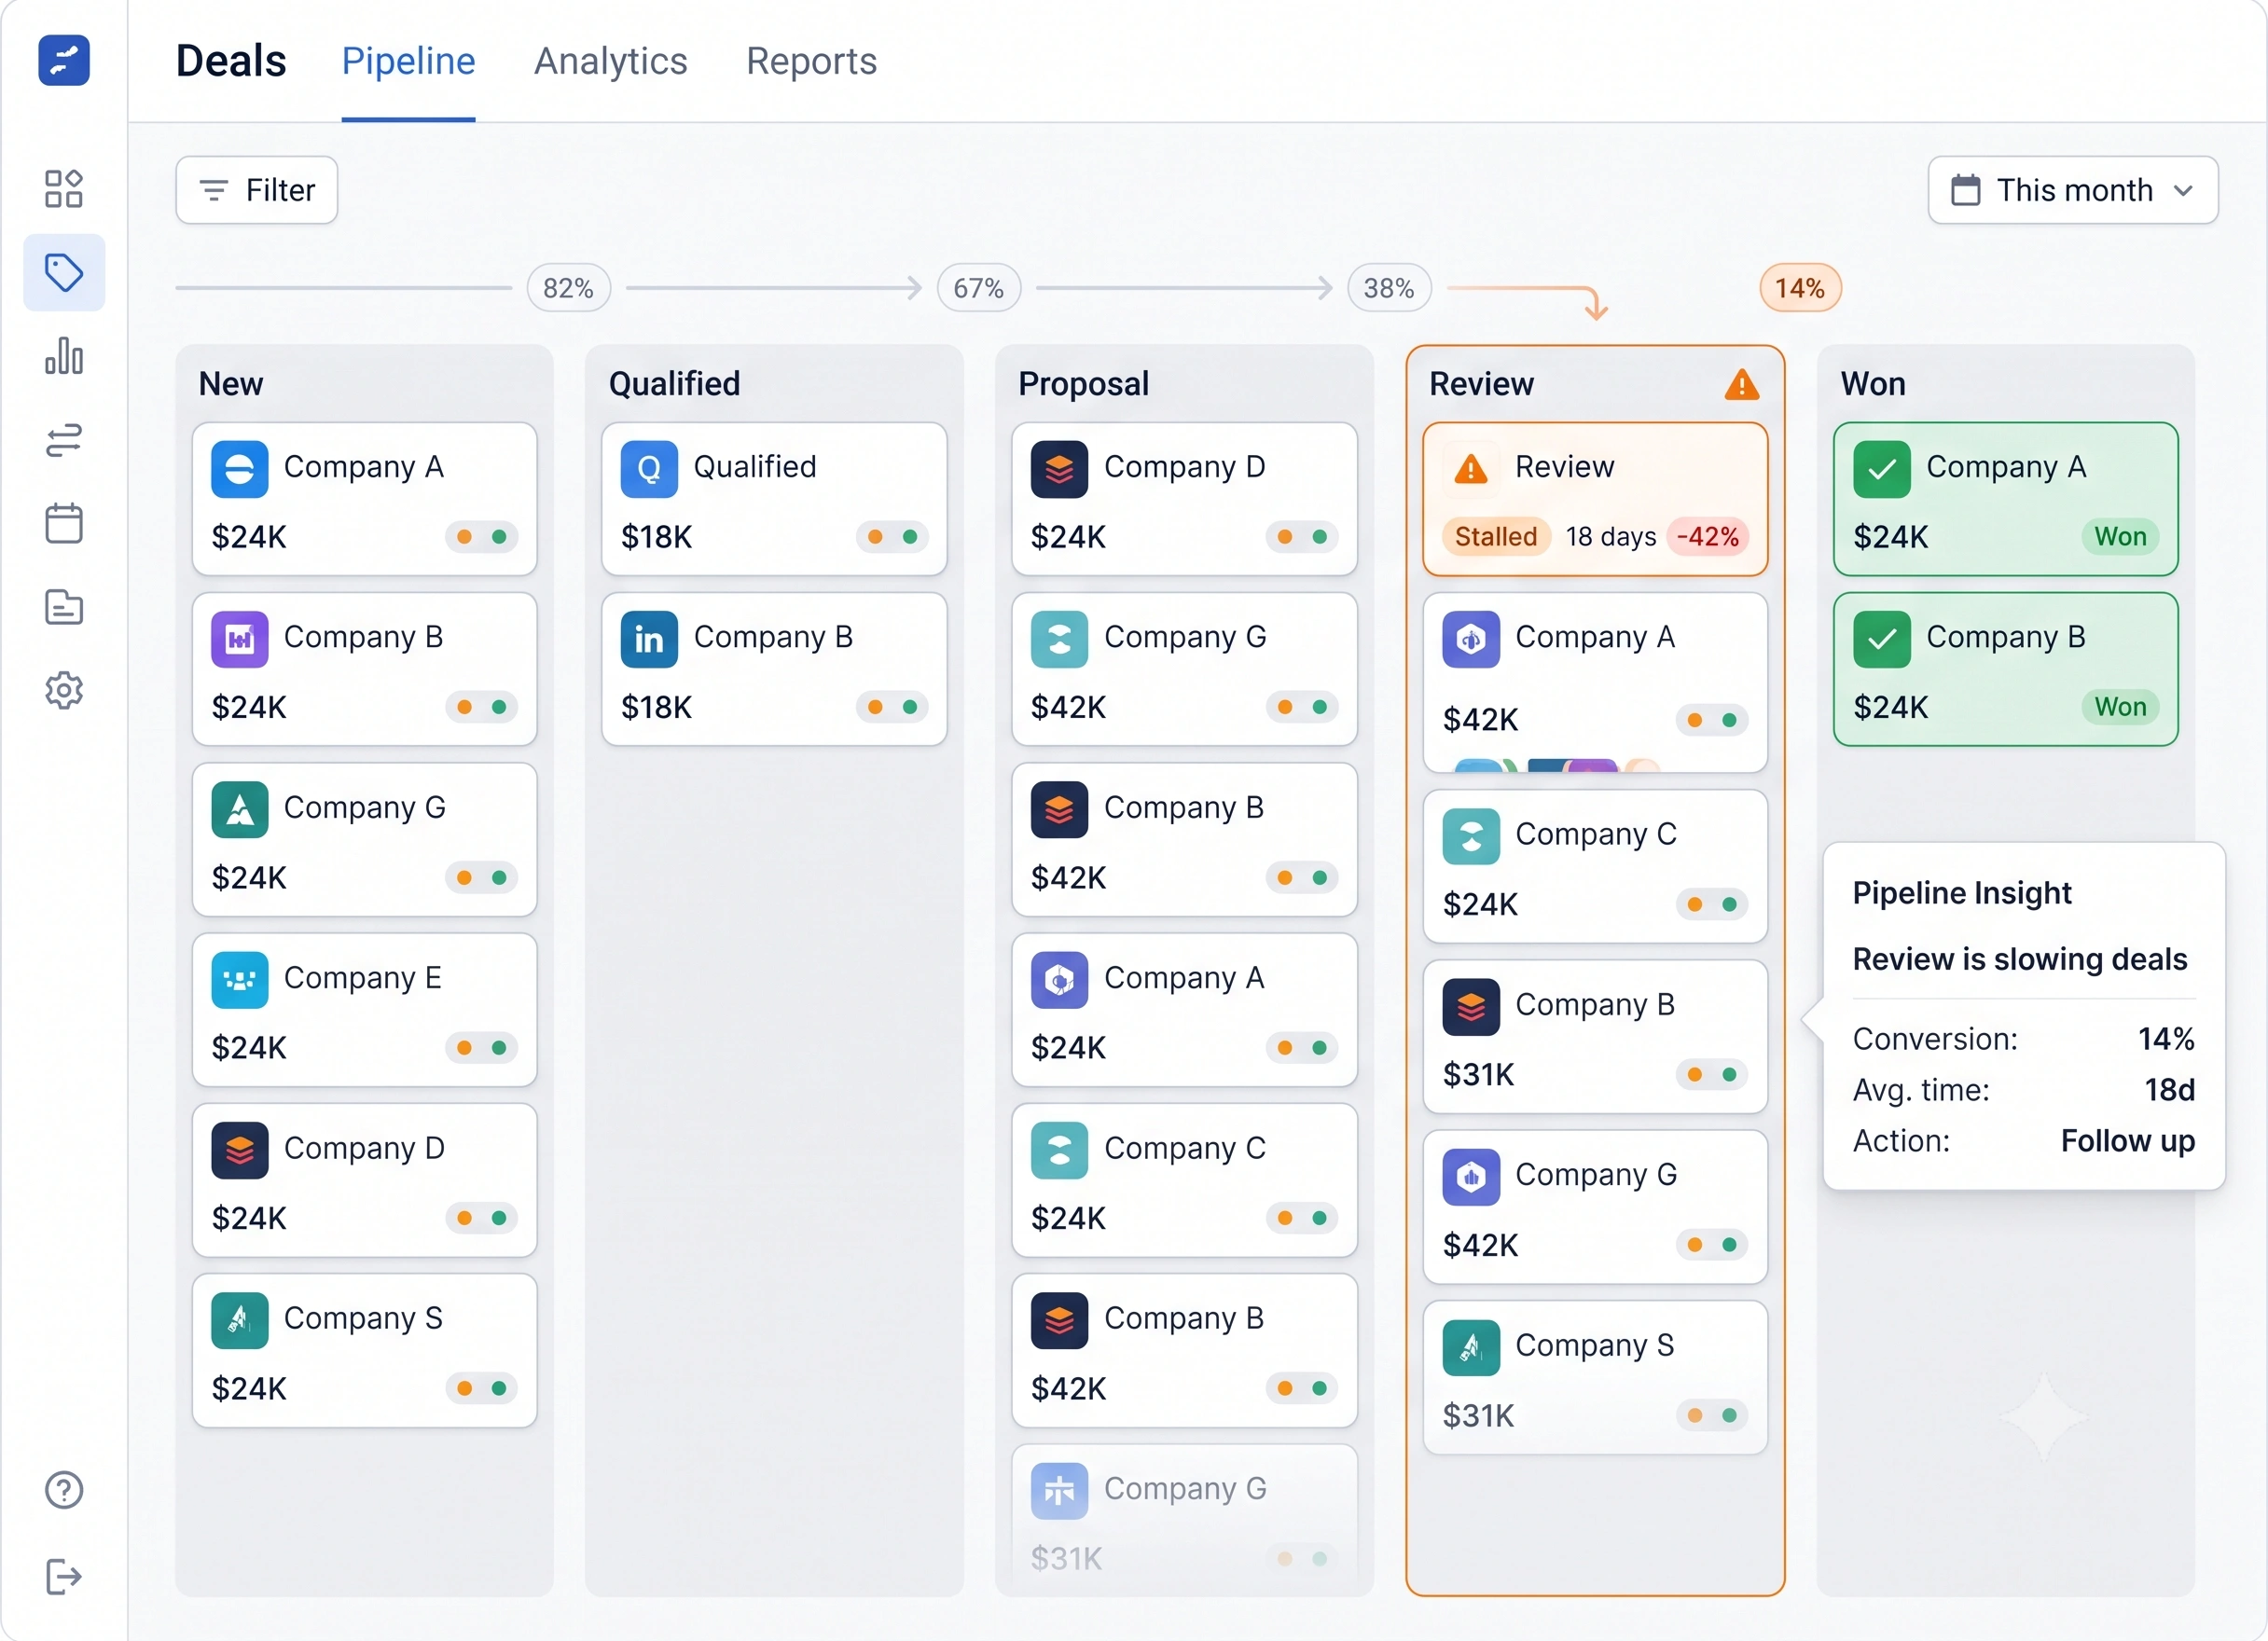The height and width of the screenshot is (1641, 2268).
Task: Open Company C card in Proposal column
Action: (1184, 1180)
